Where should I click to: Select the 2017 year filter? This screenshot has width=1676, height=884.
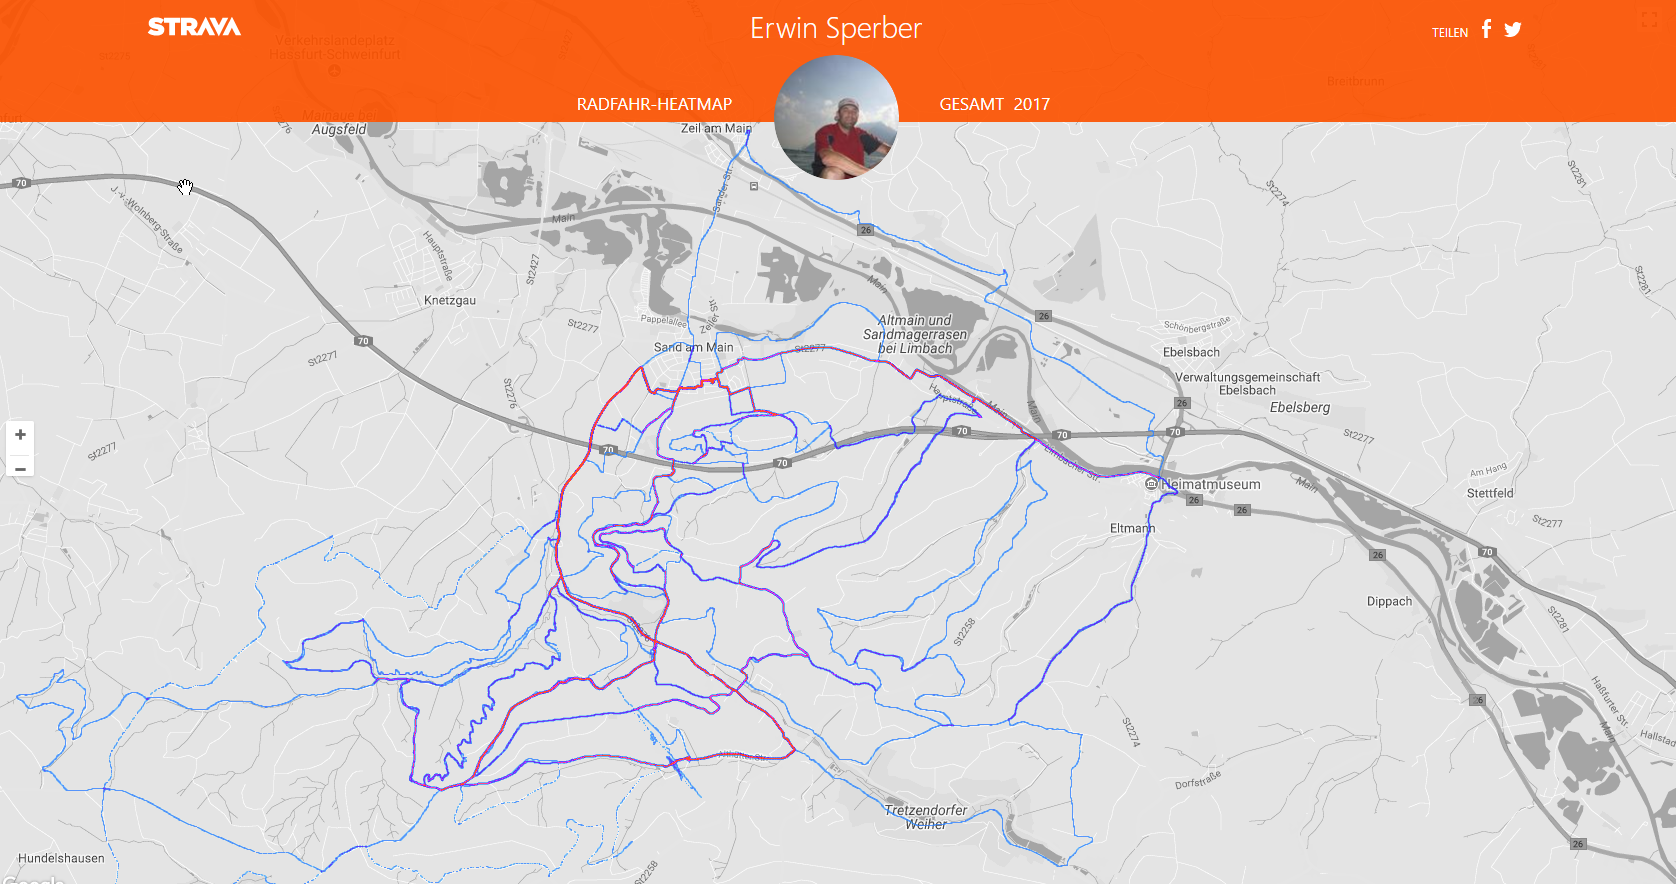click(1032, 104)
